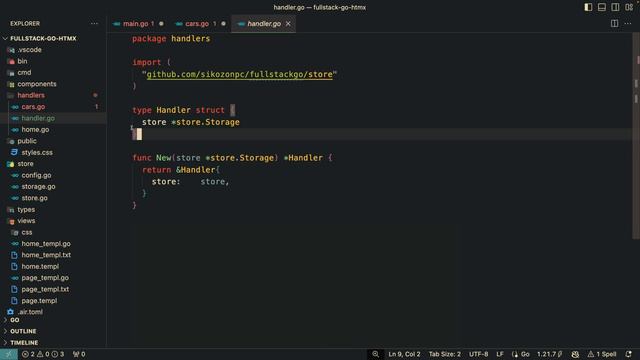Open home.templ file
The width and height of the screenshot is (640, 360).
pyautogui.click(x=40, y=267)
